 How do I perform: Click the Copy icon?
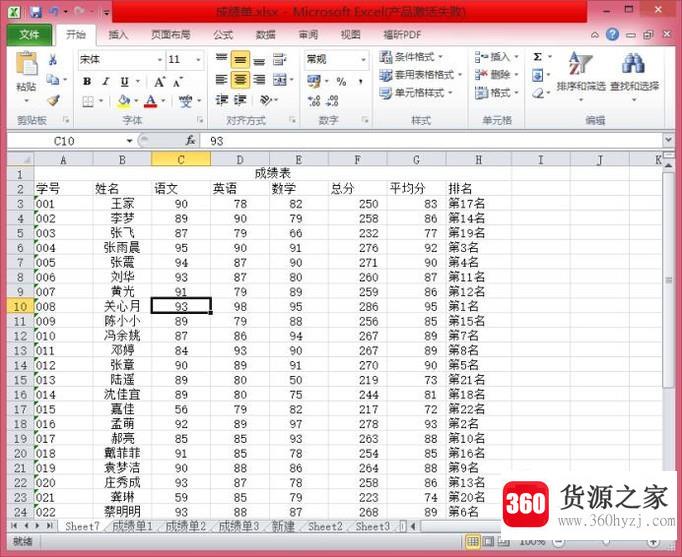(x=53, y=80)
